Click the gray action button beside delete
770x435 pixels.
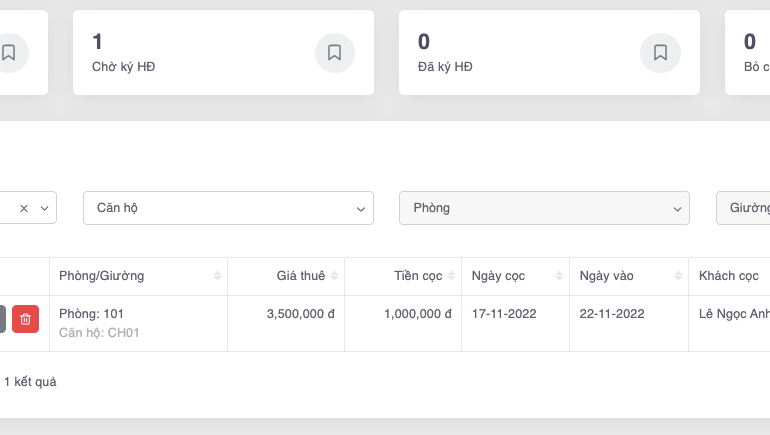point(2,319)
